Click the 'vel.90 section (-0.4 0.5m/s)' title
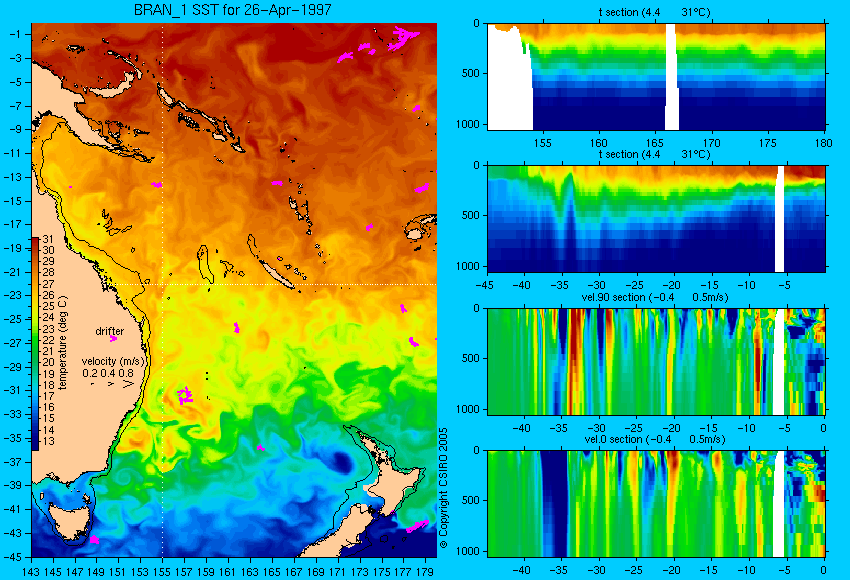This screenshot has width=850, height=580. pos(655,297)
